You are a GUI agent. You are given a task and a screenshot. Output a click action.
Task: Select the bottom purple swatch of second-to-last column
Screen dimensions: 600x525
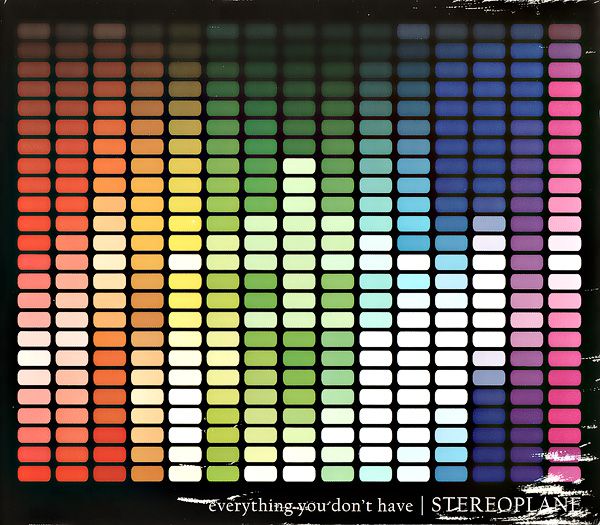(527, 473)
